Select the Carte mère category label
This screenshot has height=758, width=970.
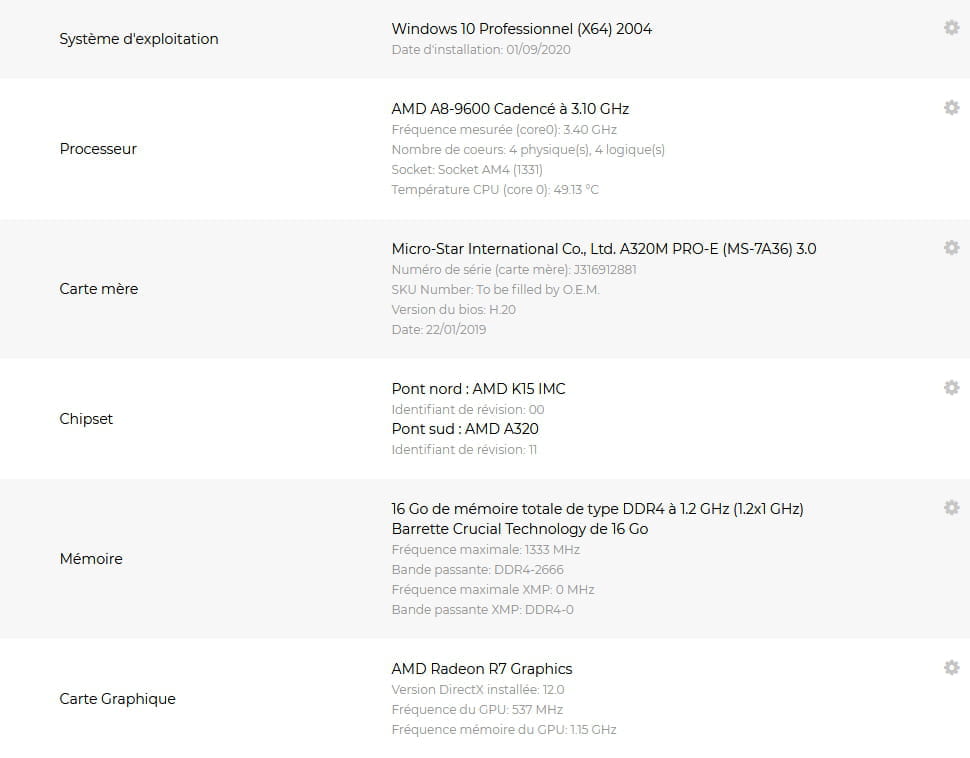[98, 288]
